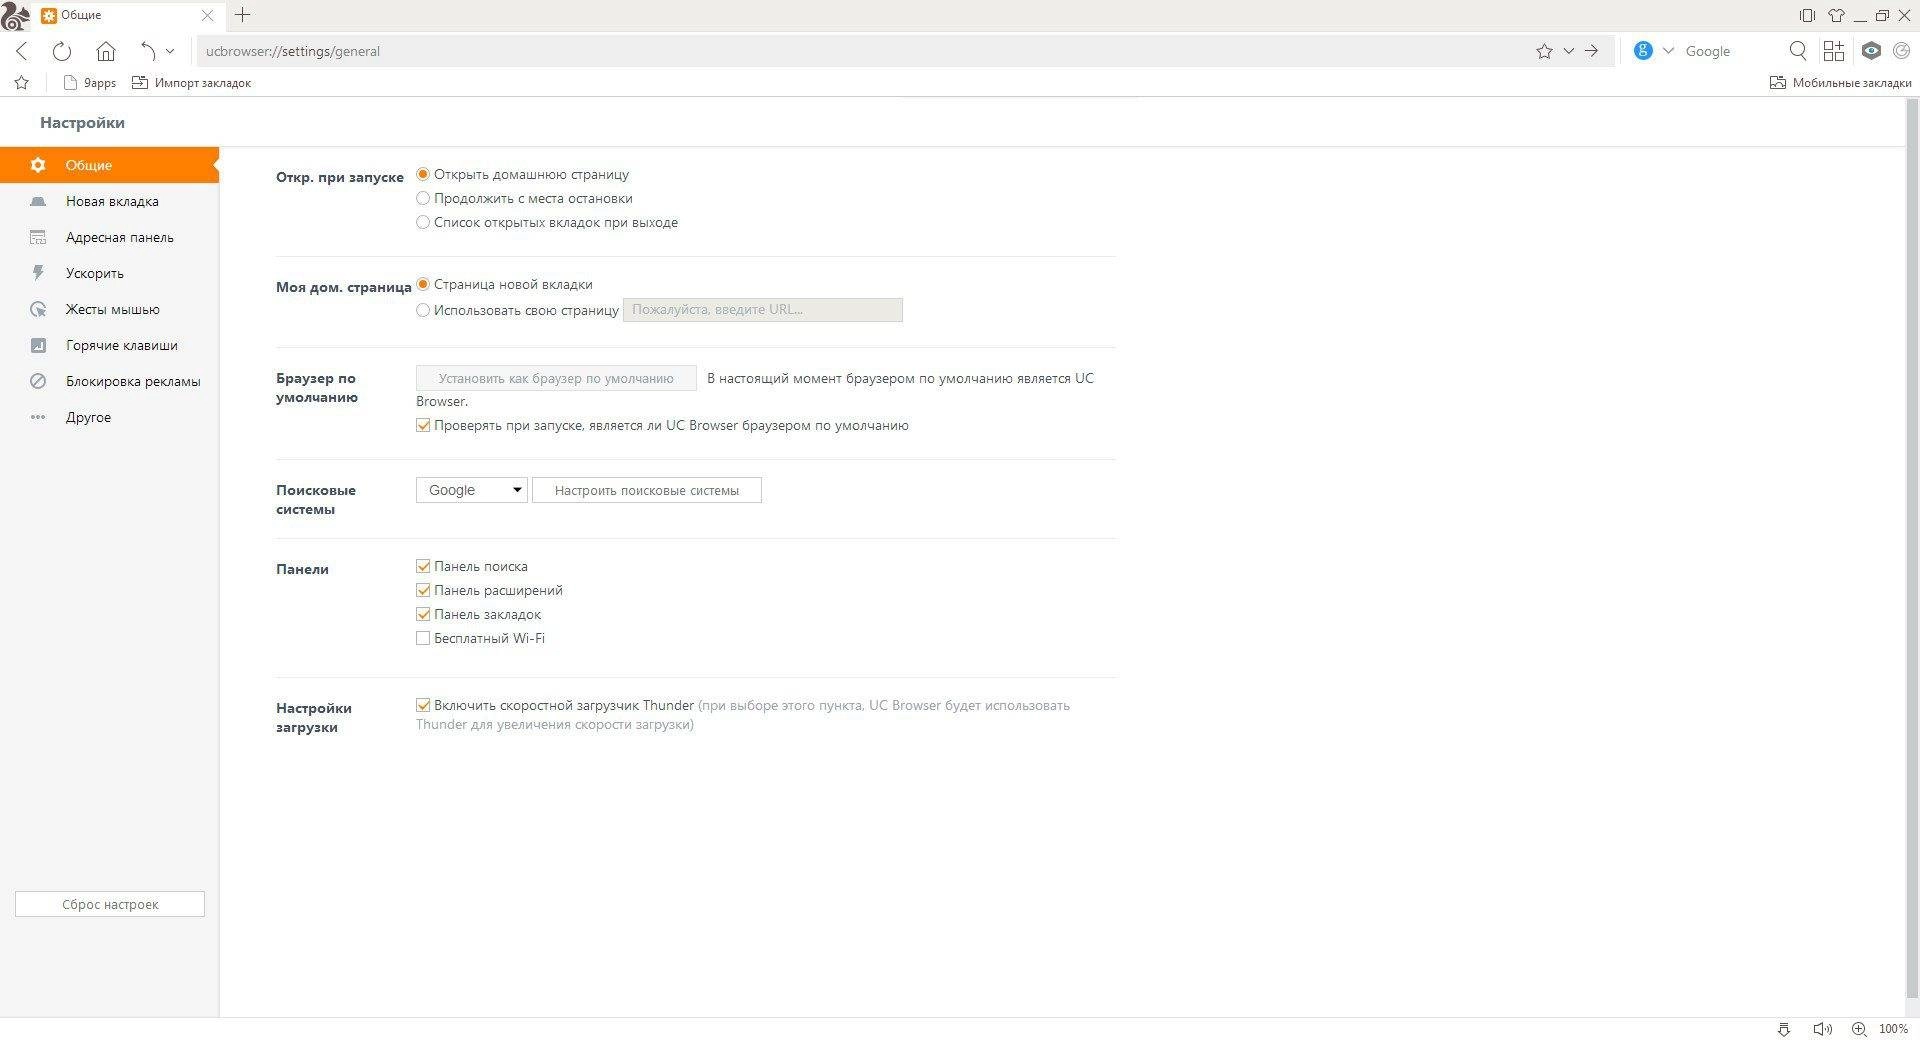Click the Сброс настроек button
The width and height of the screenshot is (1920, 1040).
[x=110, y=904]
